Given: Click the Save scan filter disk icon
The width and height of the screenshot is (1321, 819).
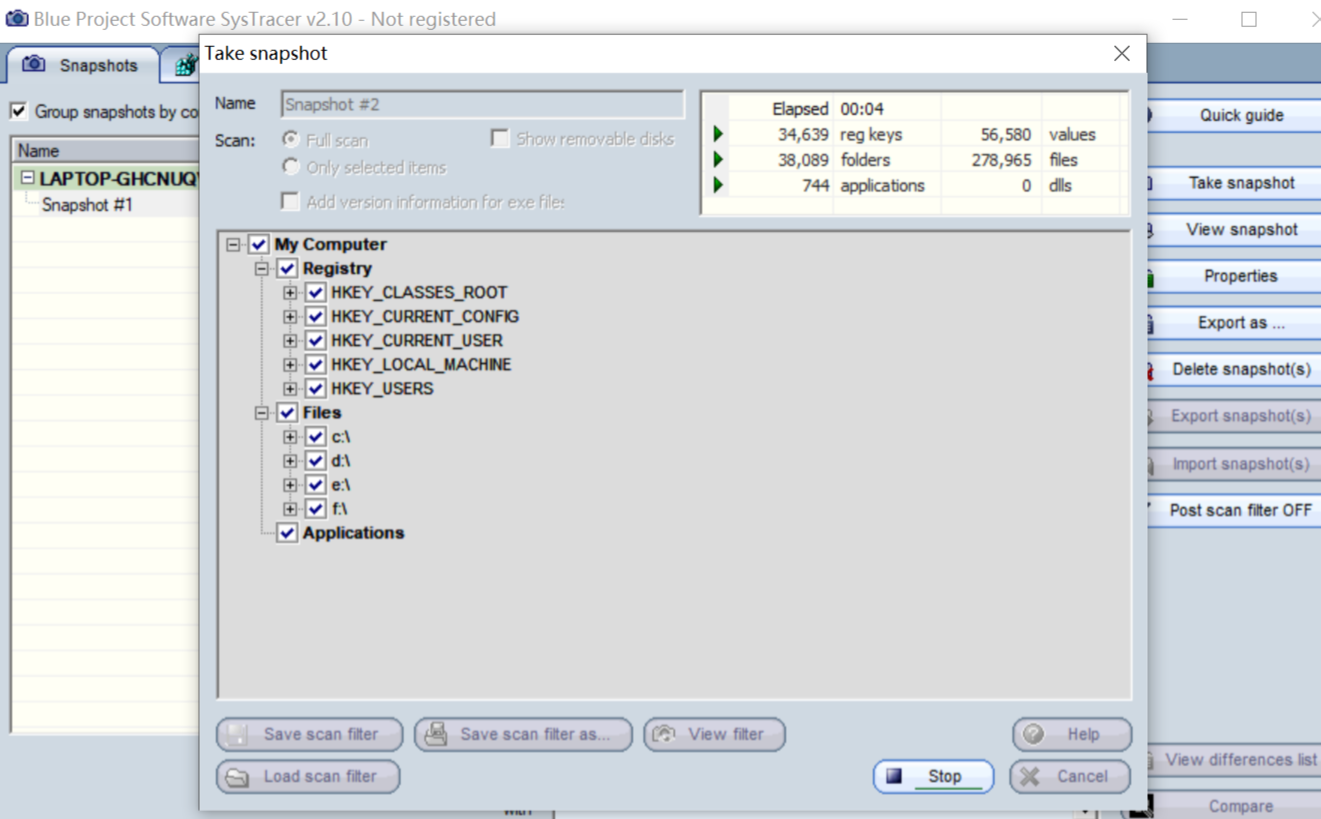Looking at the screenshot, I should (x=237, y=734).
